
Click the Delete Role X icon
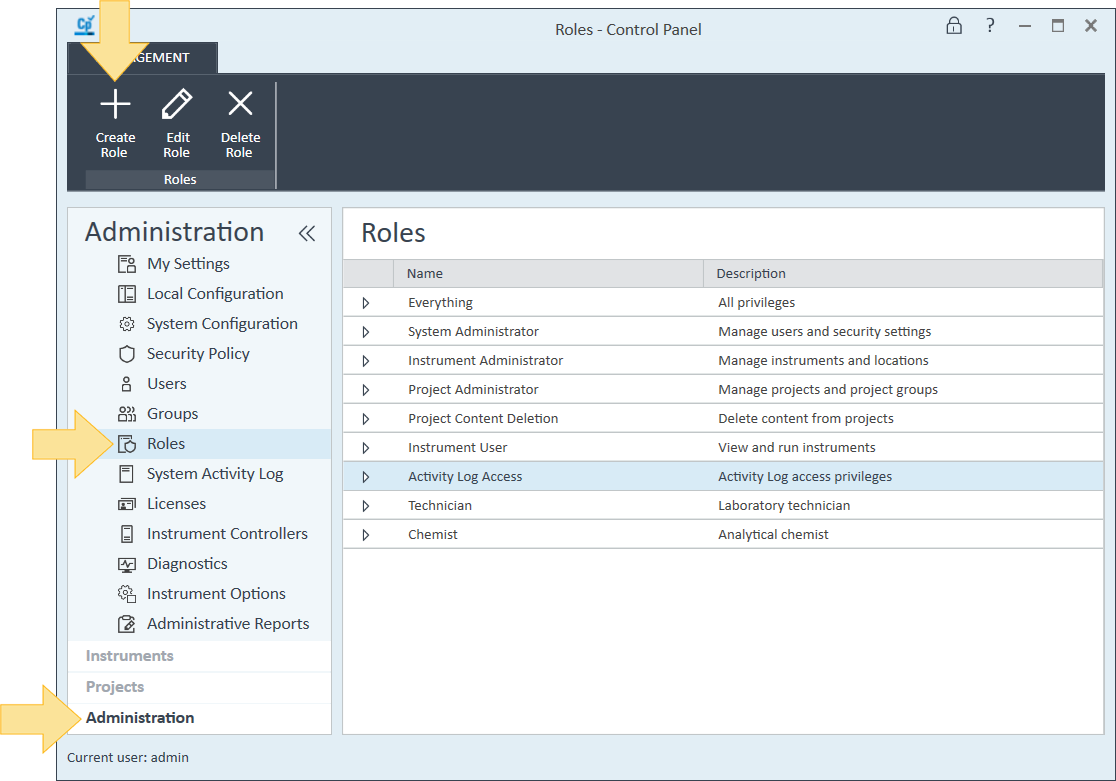point(240,103)
